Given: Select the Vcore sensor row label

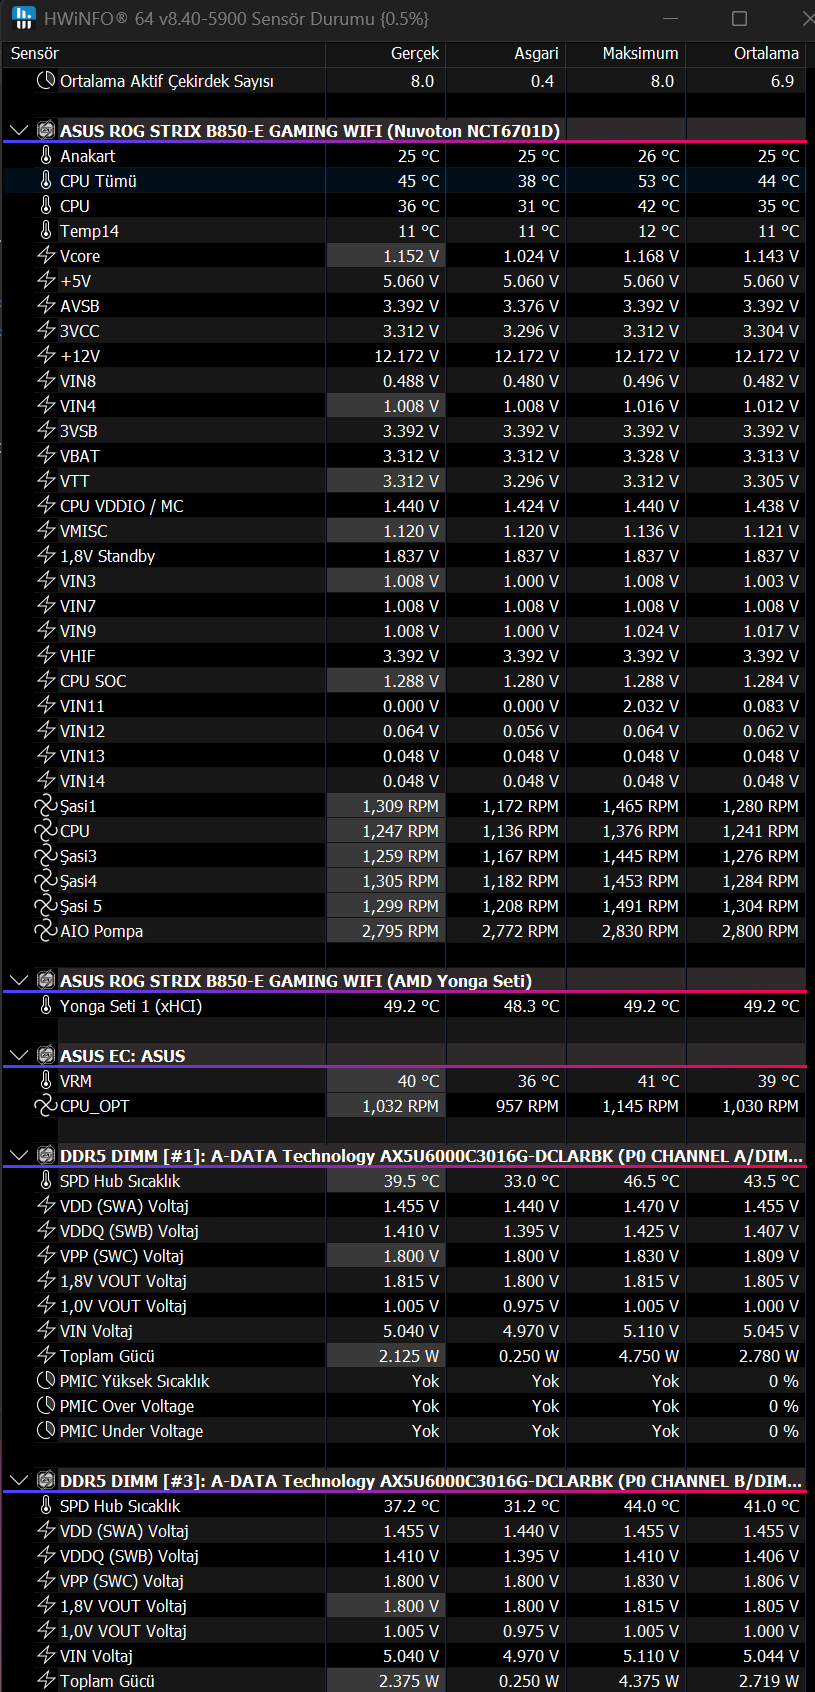Looking at the screenshot, I should tap(80, 255).
